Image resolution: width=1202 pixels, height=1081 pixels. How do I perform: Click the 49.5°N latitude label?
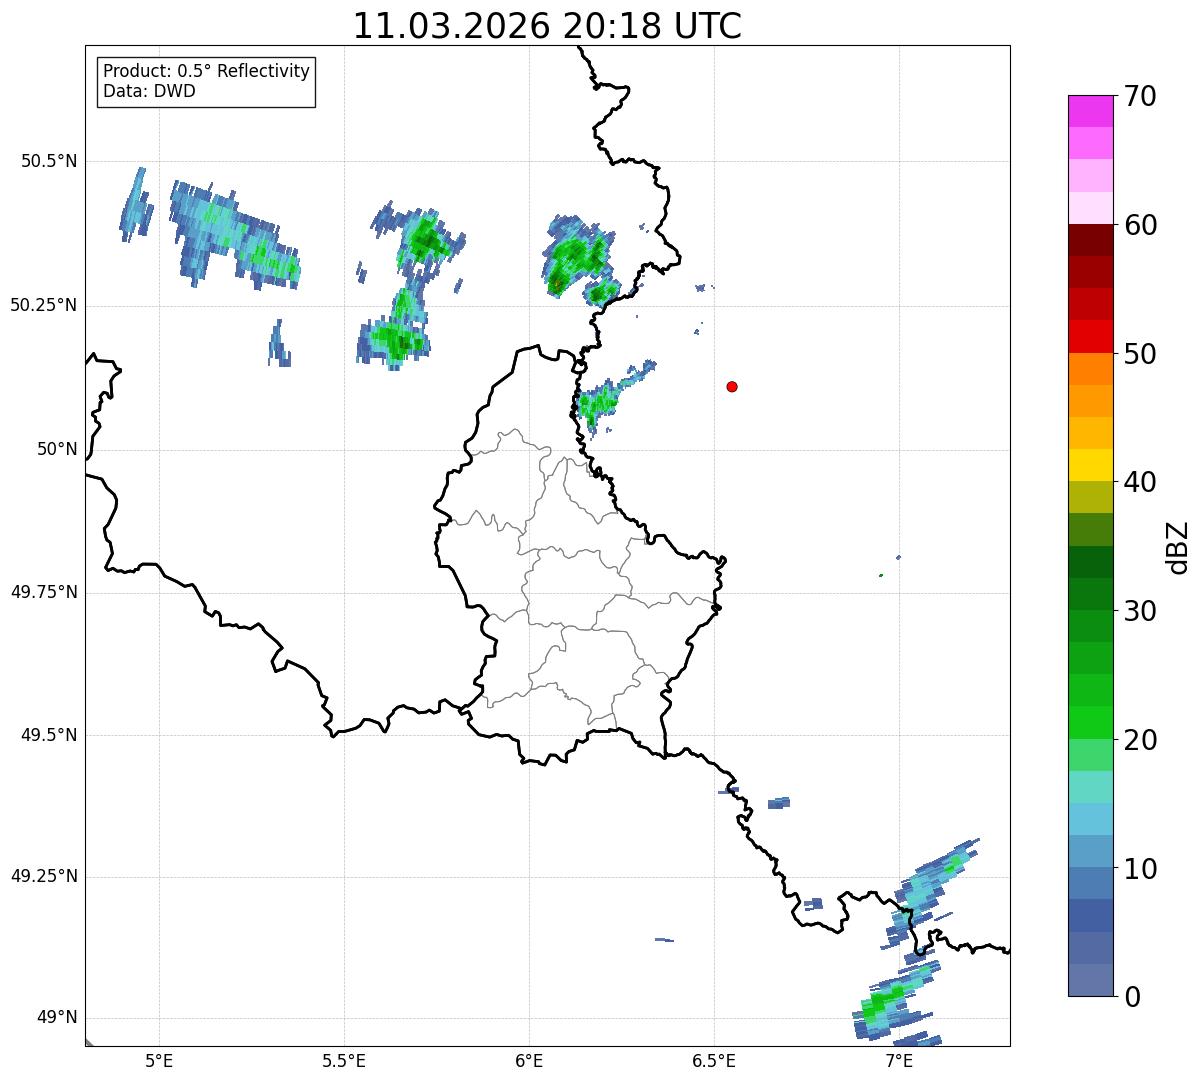point(49,735)
